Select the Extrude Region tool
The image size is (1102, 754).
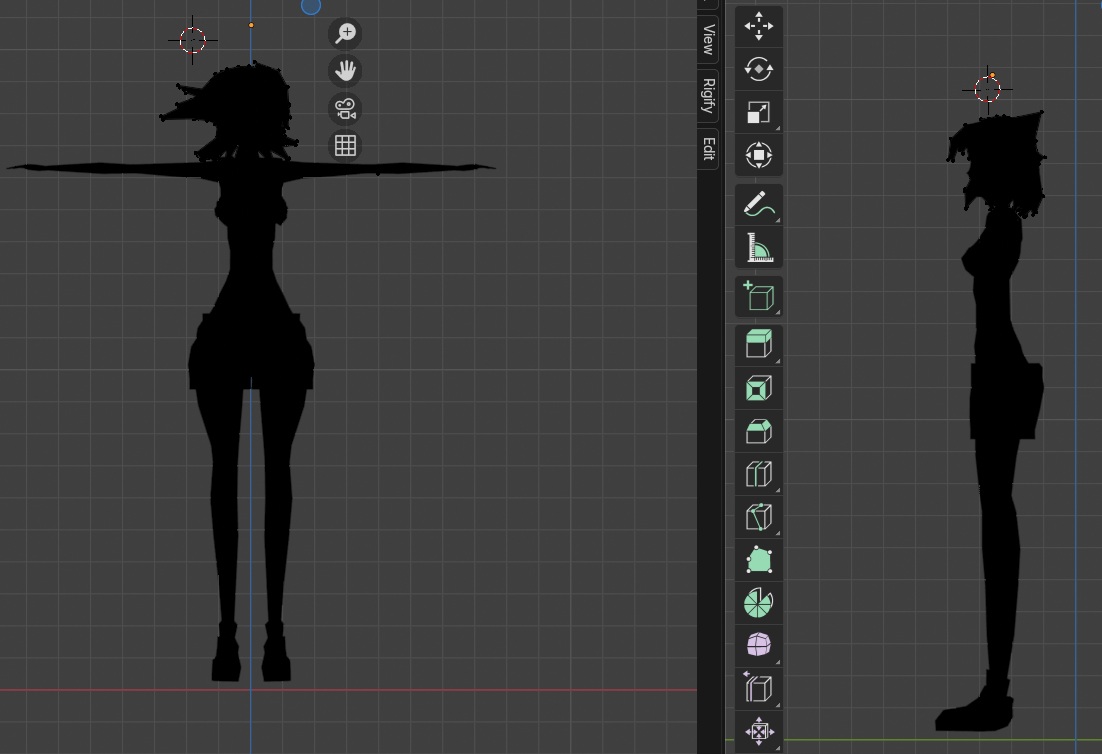click(758, 345)
